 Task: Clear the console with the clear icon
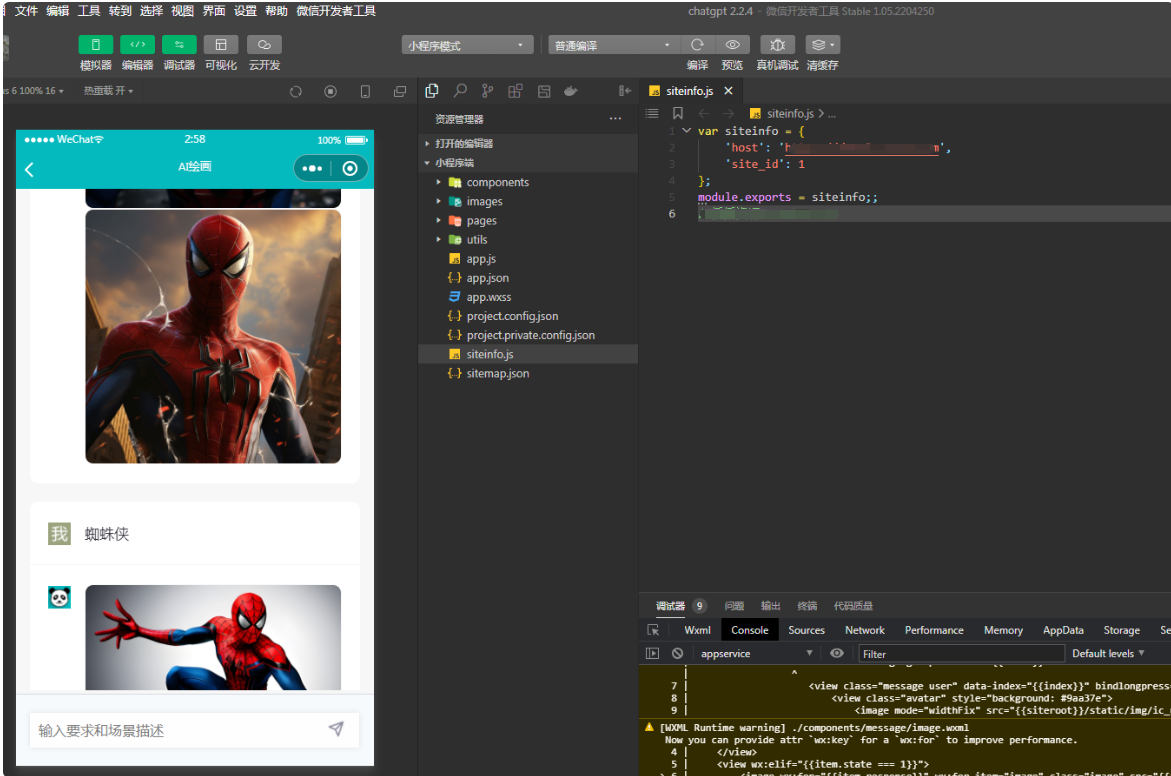677,653
